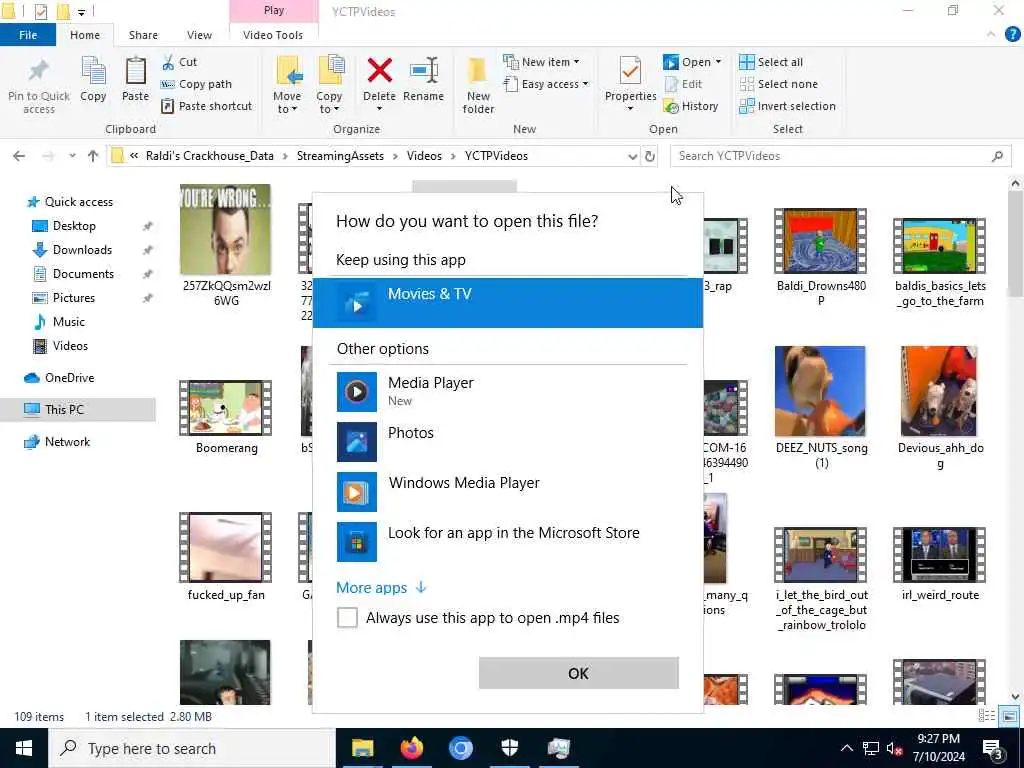The image size is (1024, 768).
Task: Click Edit in the Open group
Action: pos(684,84)
